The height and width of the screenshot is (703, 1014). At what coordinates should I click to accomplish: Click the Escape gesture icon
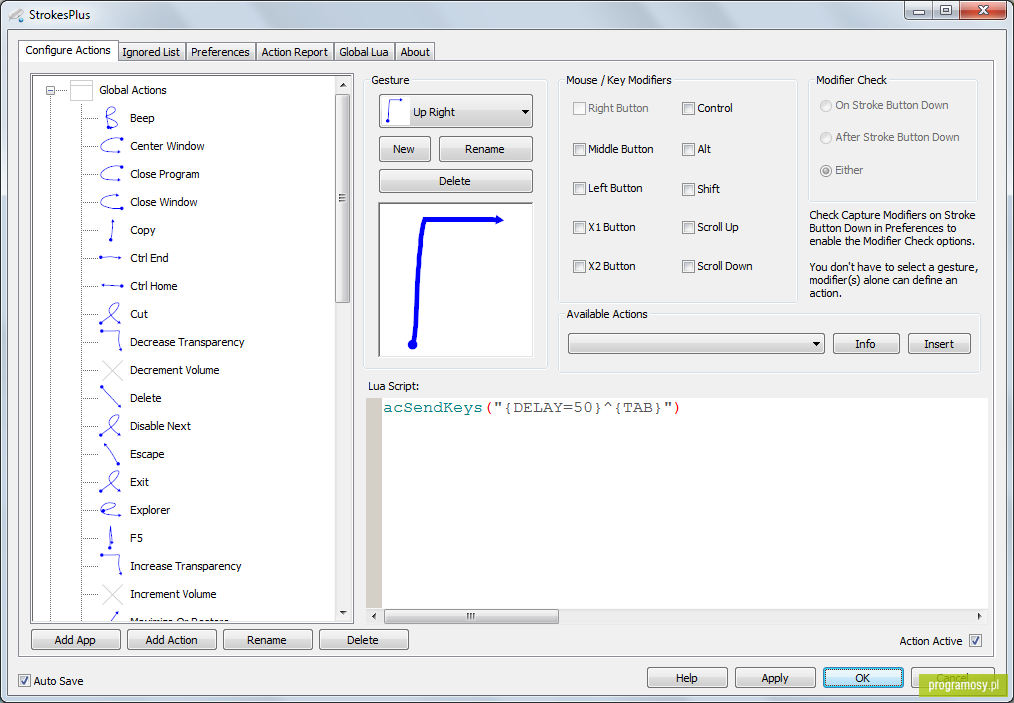(111, 453)
